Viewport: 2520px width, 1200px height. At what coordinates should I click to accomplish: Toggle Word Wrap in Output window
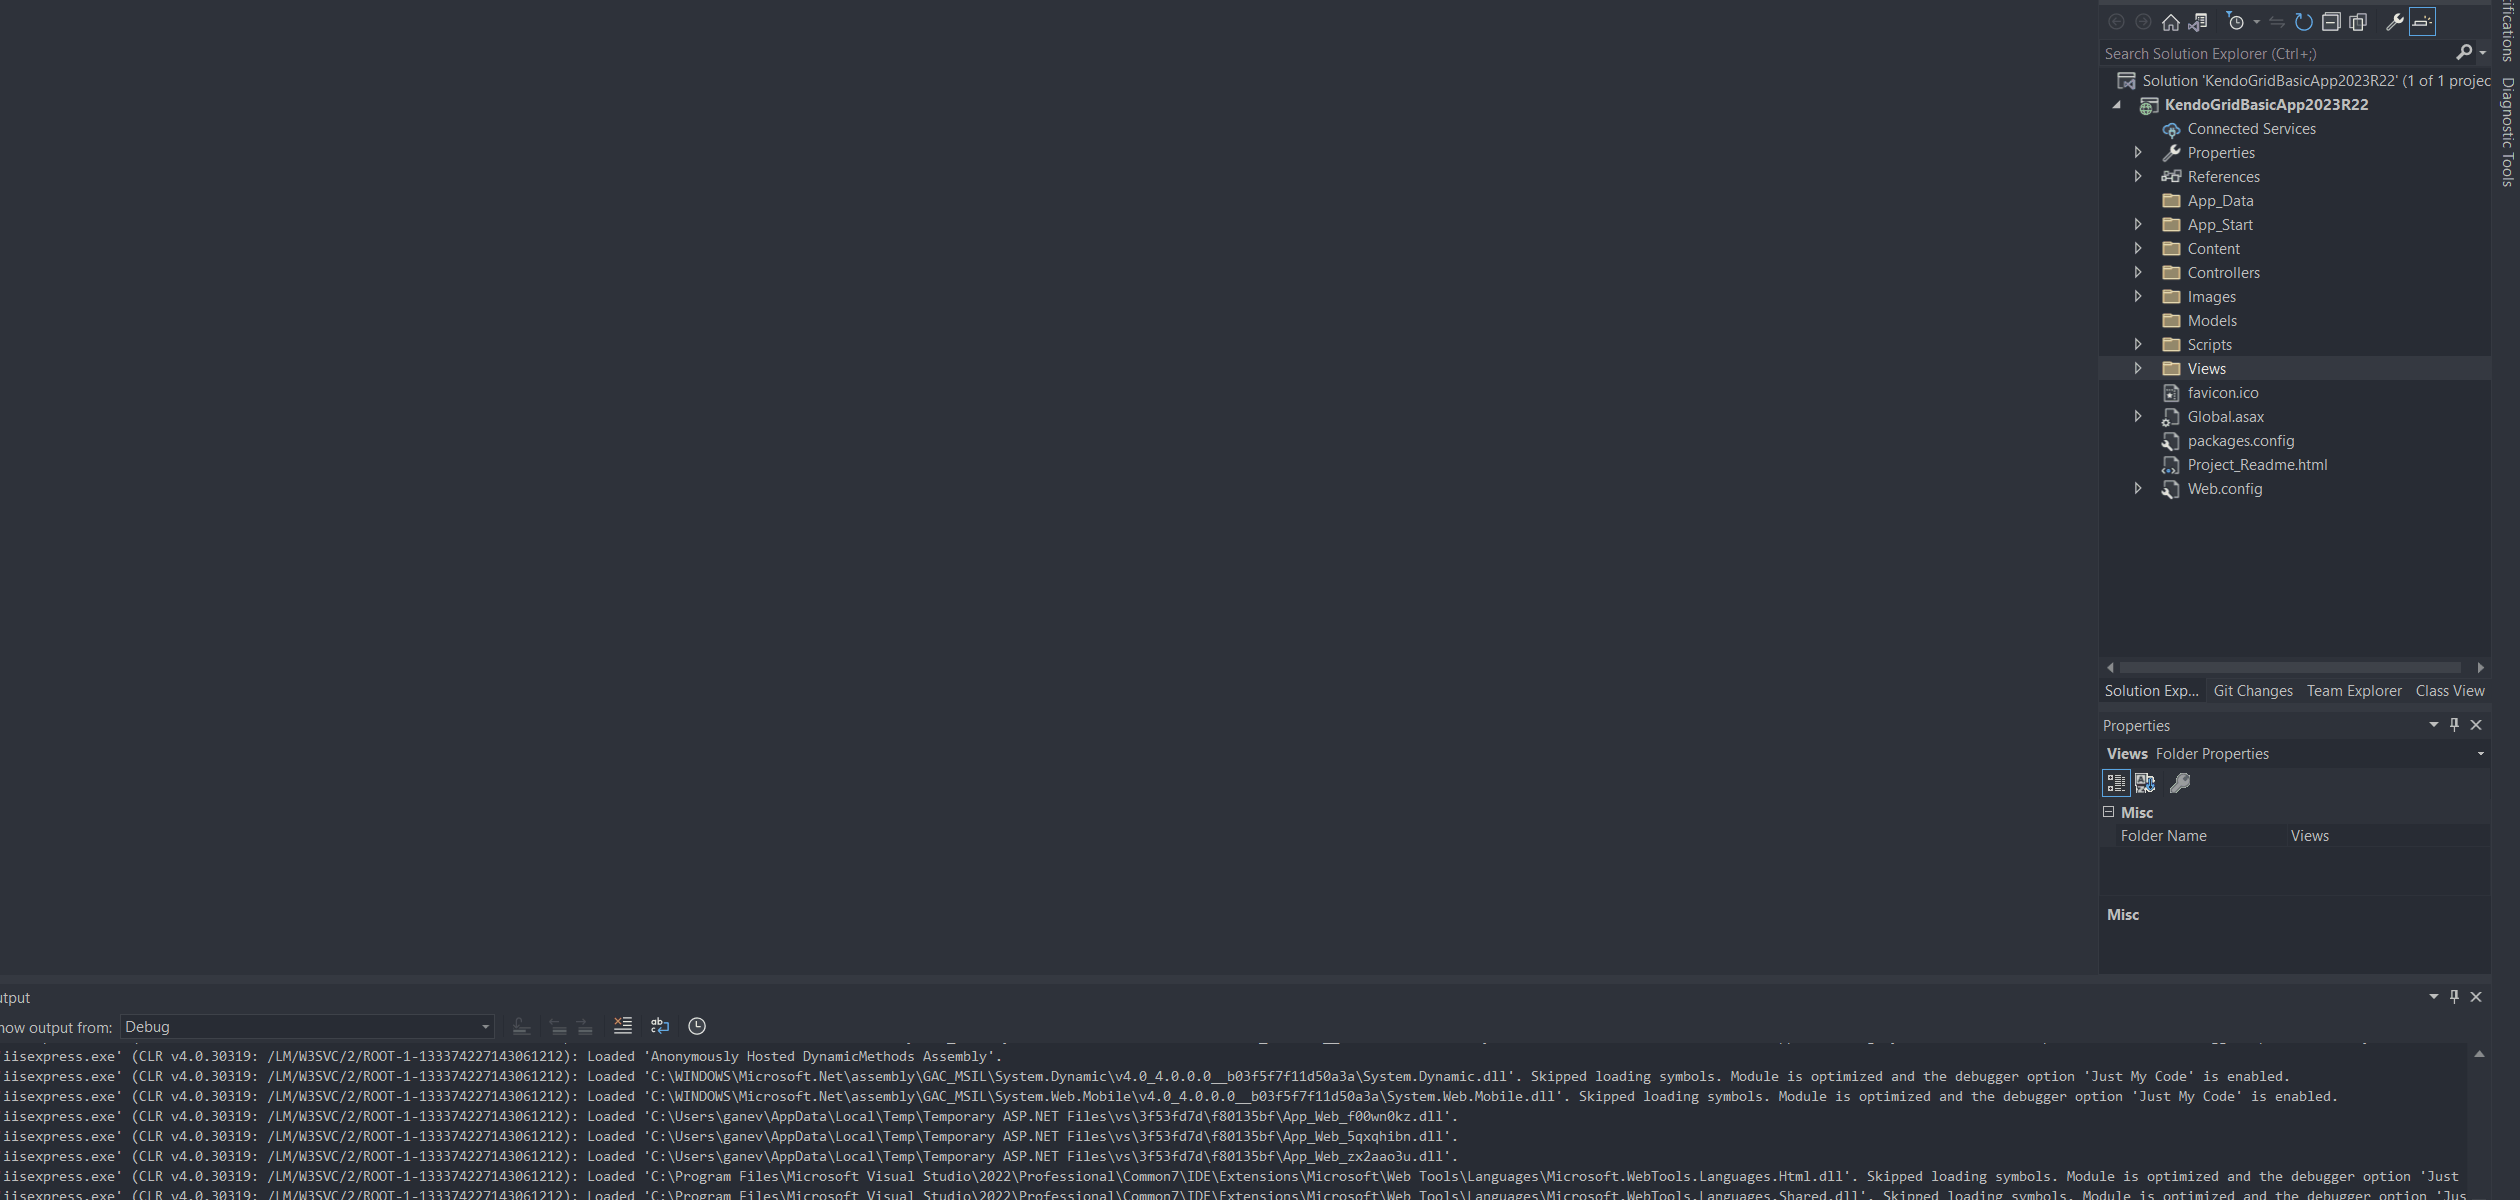(659, 1026)
